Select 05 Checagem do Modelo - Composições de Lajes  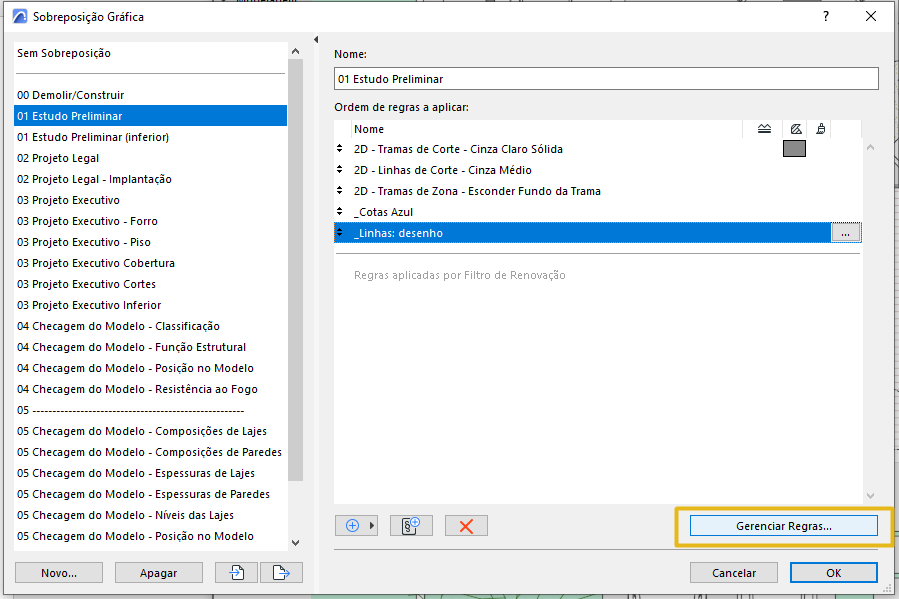[150, 431]
